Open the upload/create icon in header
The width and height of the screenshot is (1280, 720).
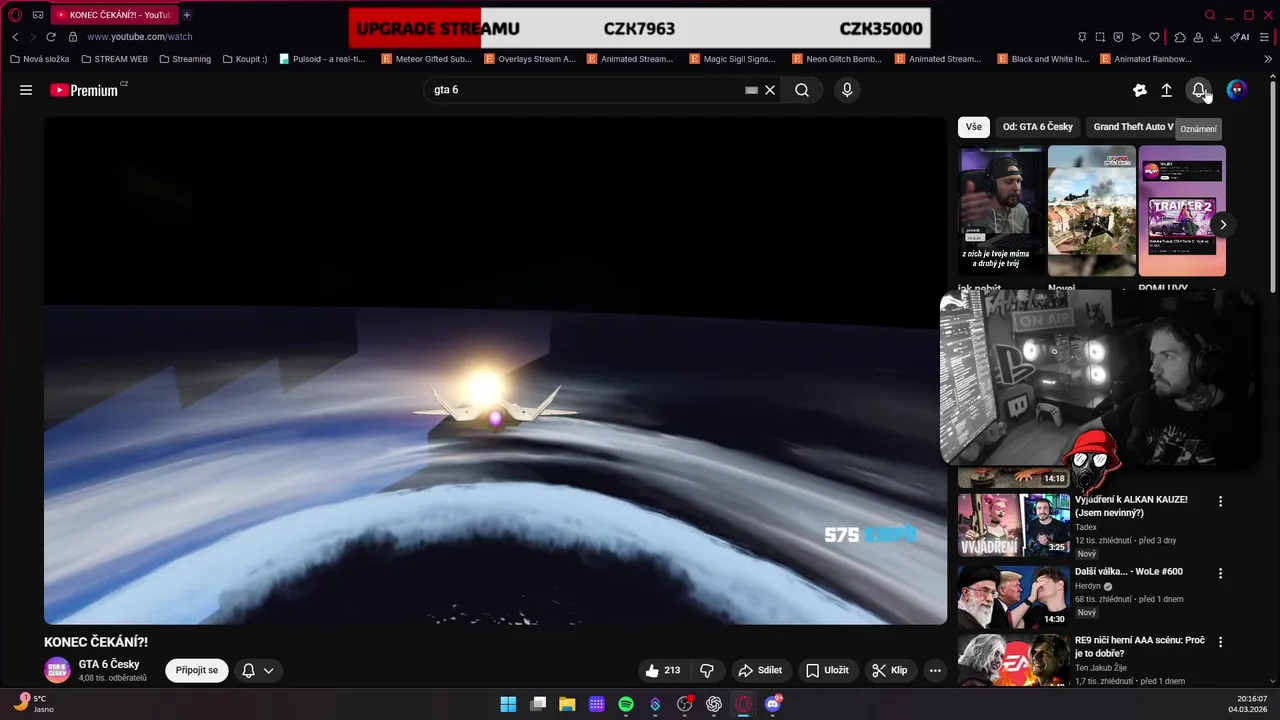tap(1166, 90)
